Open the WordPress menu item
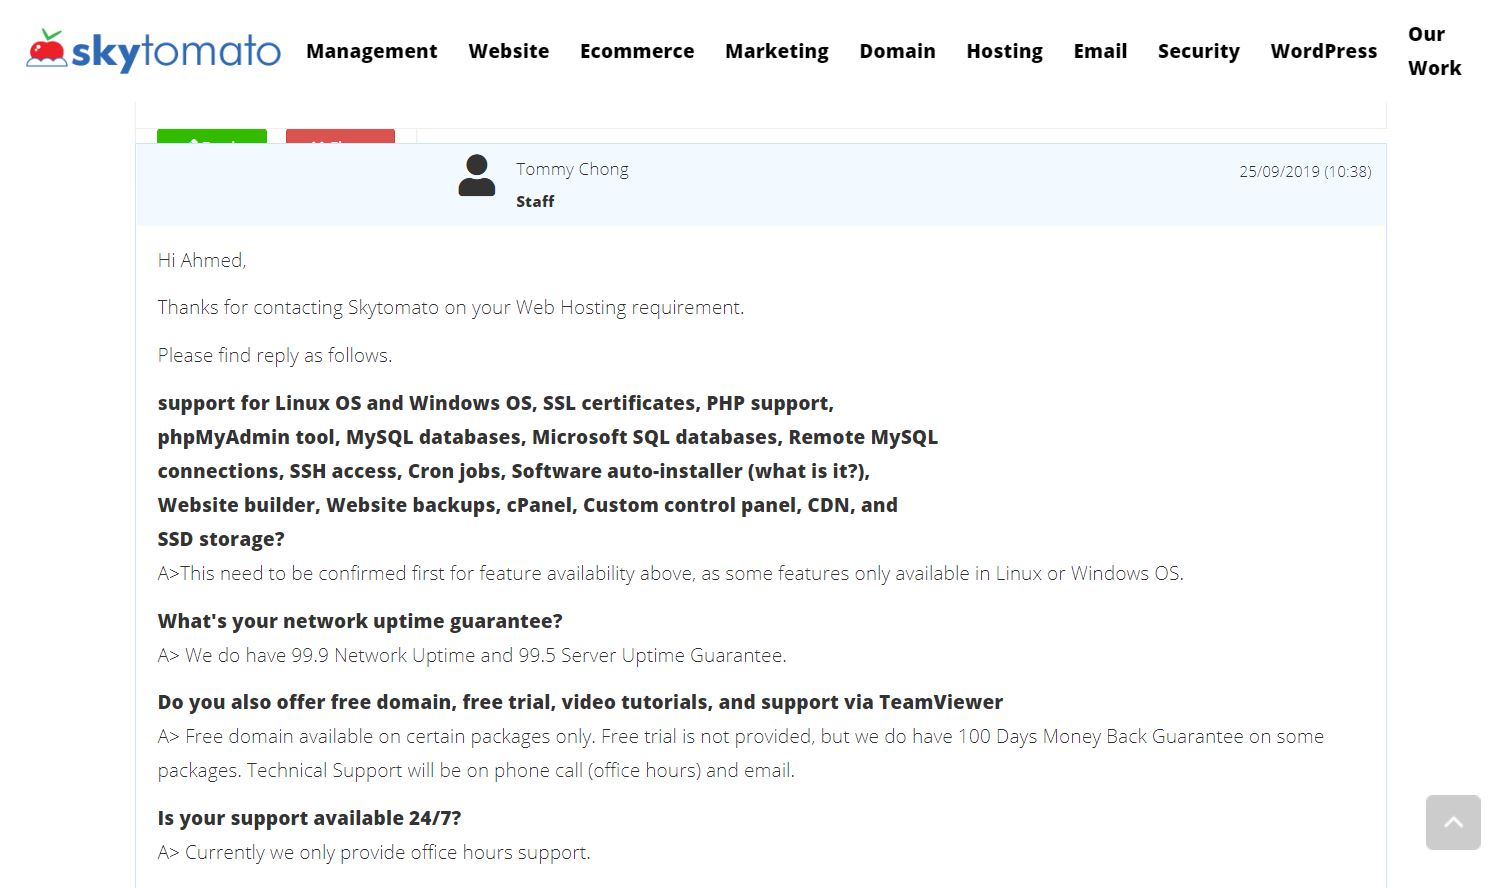 [x=1324, y=51]
